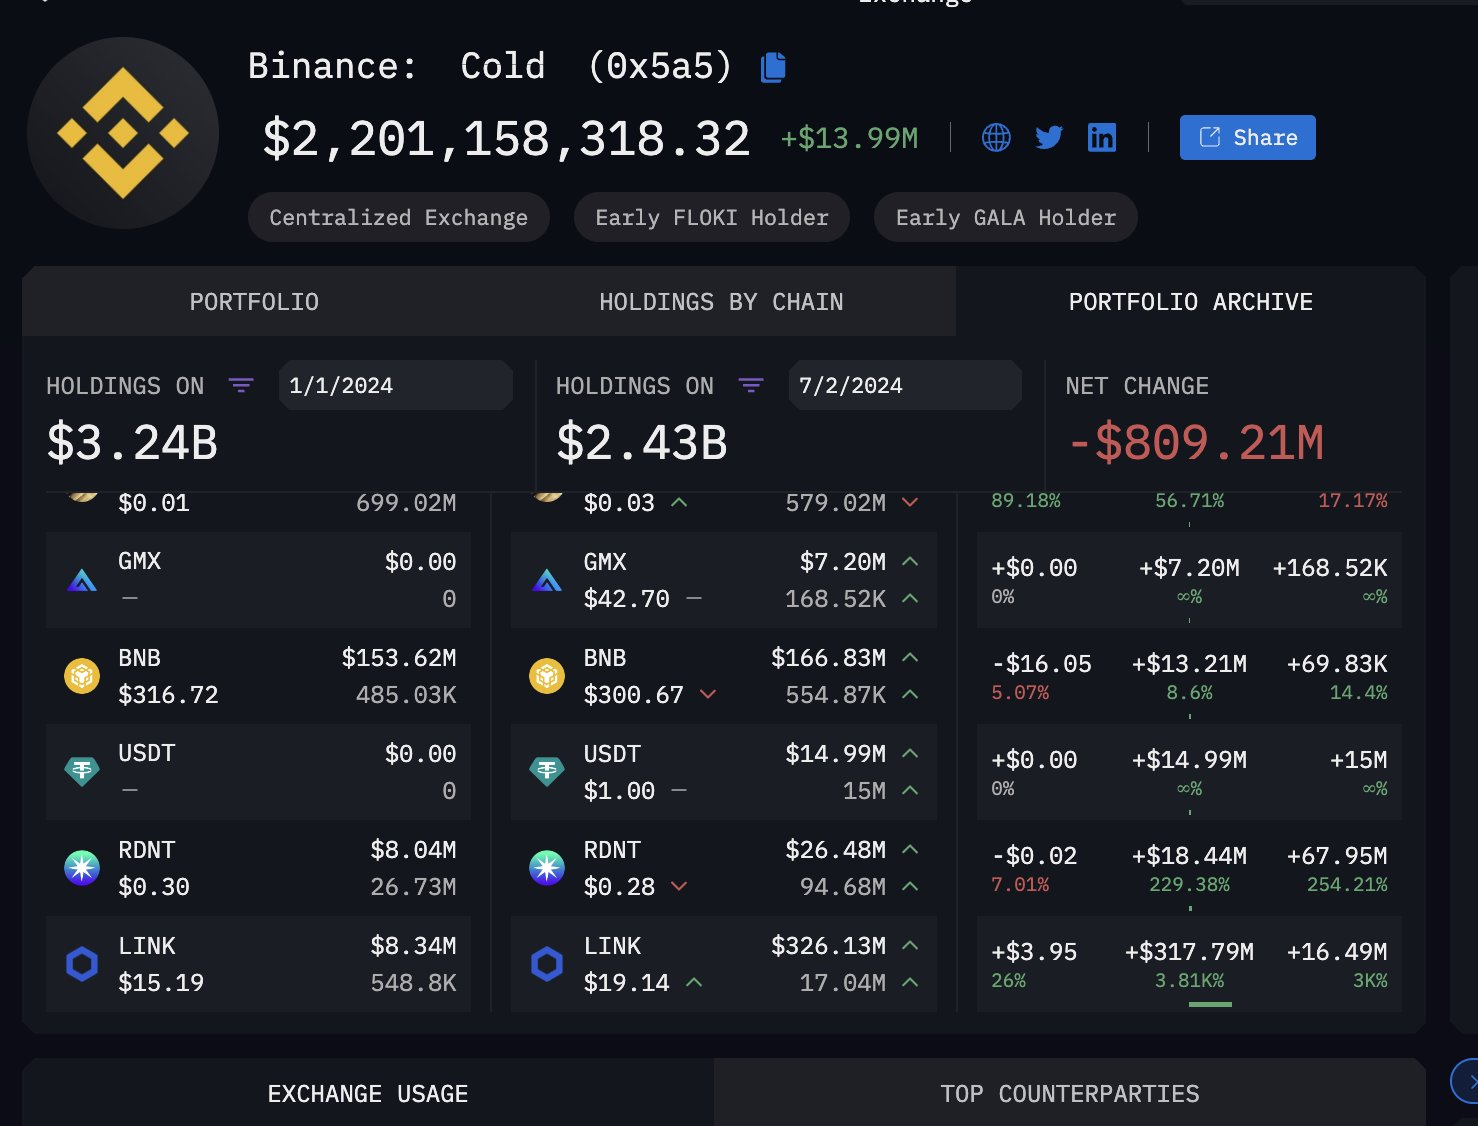Image resolution: width=1478 pixels, height=1126 pixels.
Task: Select the $2.43B holdings total
Action: pos(642,442)
